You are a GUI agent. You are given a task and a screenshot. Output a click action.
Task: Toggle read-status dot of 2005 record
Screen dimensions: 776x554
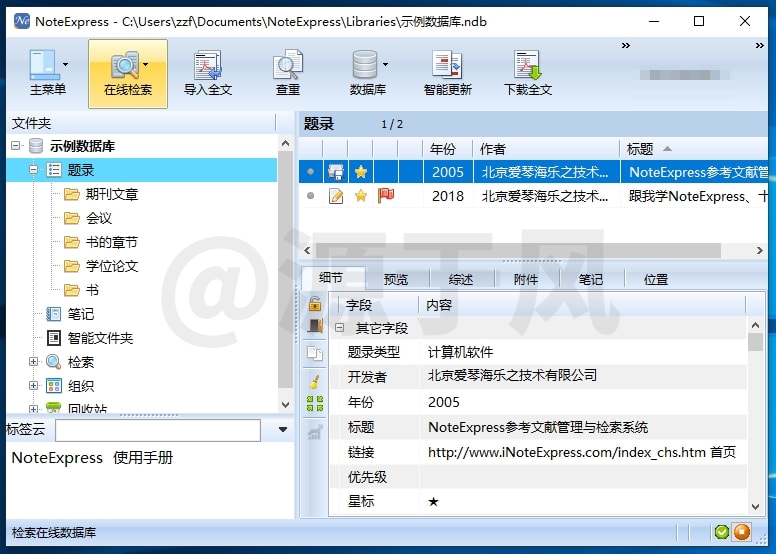(310, 172)
